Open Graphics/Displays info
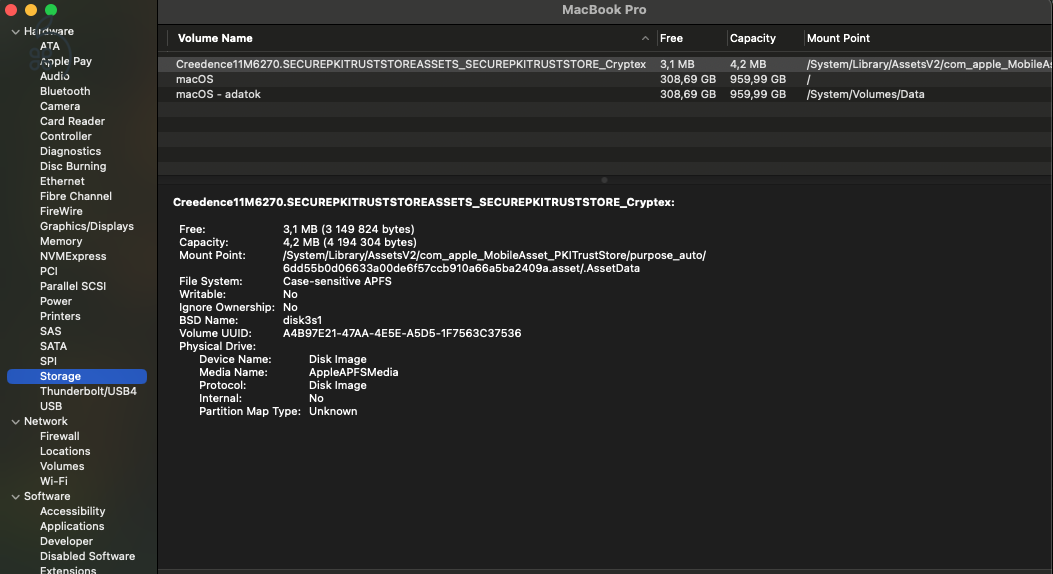Screen dimensions: 1053x574 coord(87,226)
